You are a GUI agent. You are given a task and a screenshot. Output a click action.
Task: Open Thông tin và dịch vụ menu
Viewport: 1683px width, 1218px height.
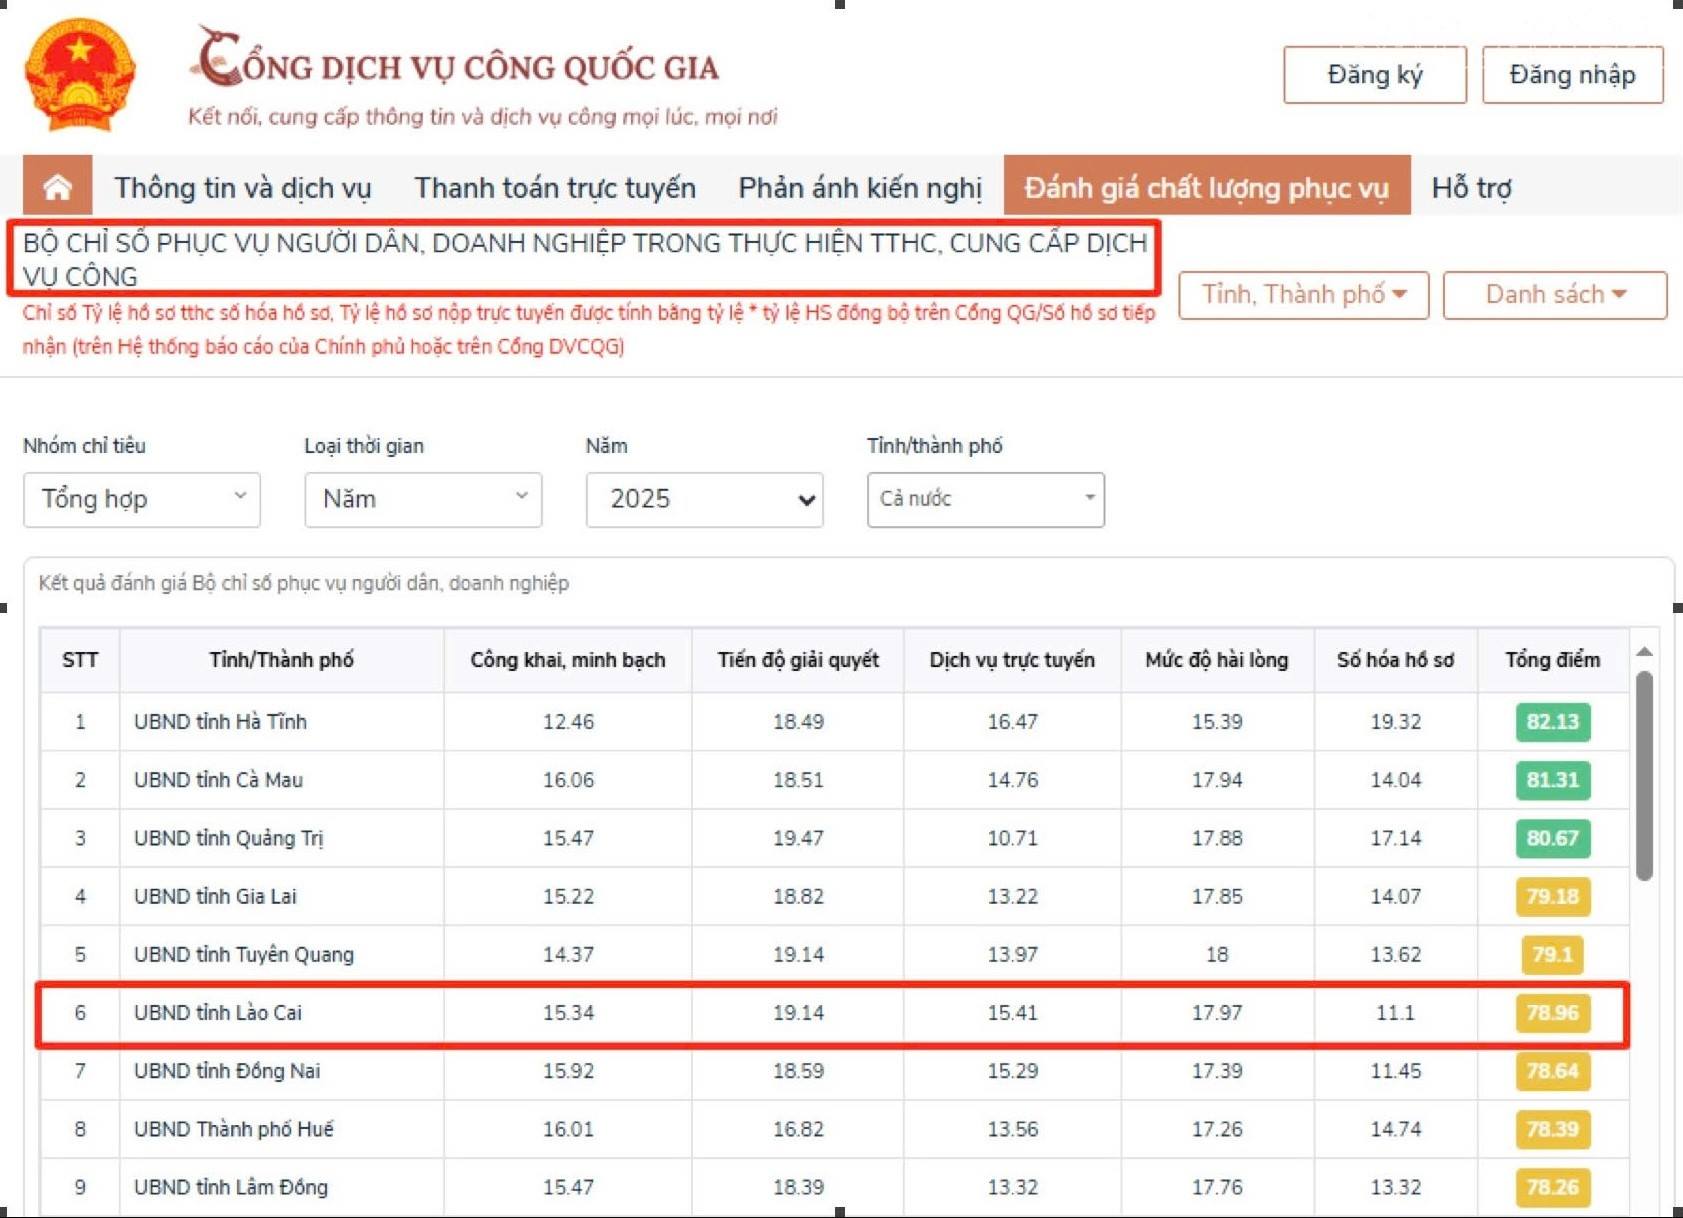242,187
